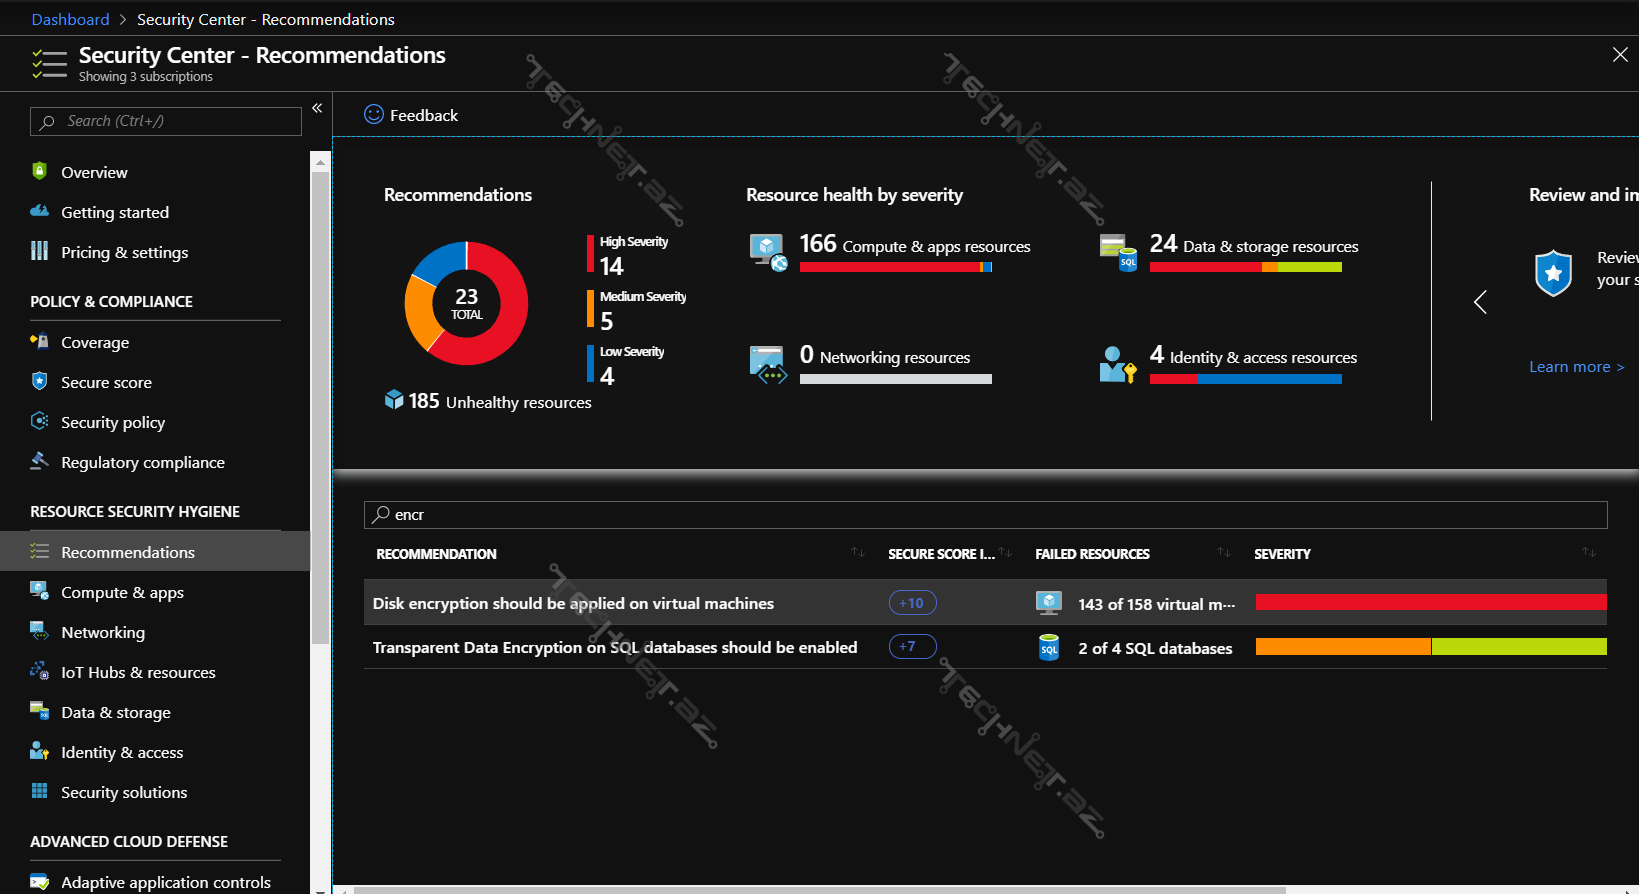Click the Data & storage resources SQL icon
Screen dimensions: 1639x894
1117,252
